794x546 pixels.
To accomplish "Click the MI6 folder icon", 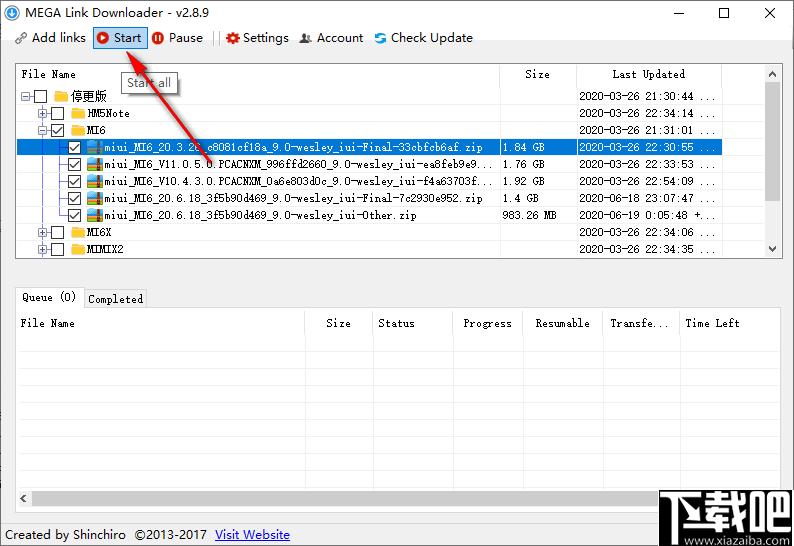I will point(78,130).
